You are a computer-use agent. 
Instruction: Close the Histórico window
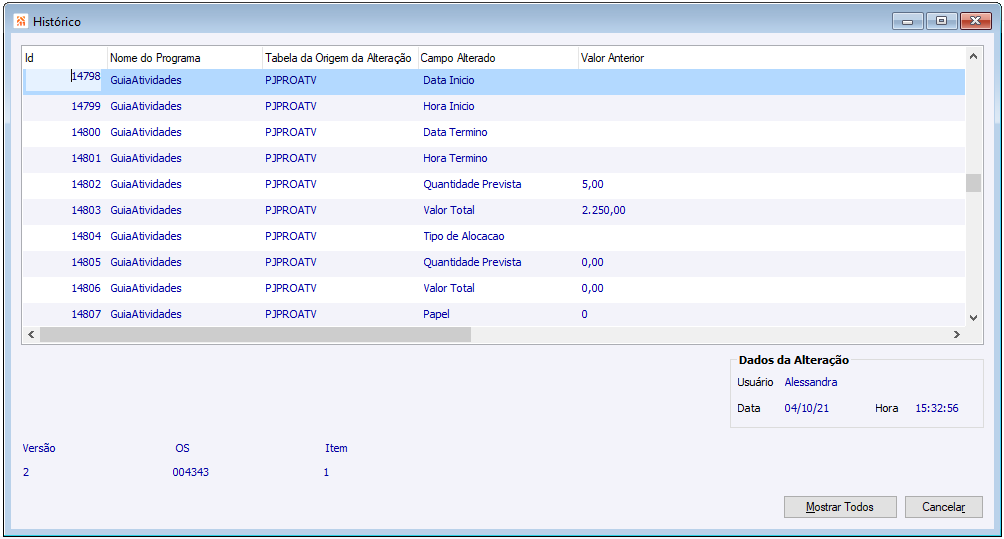[x=976, y=21]
